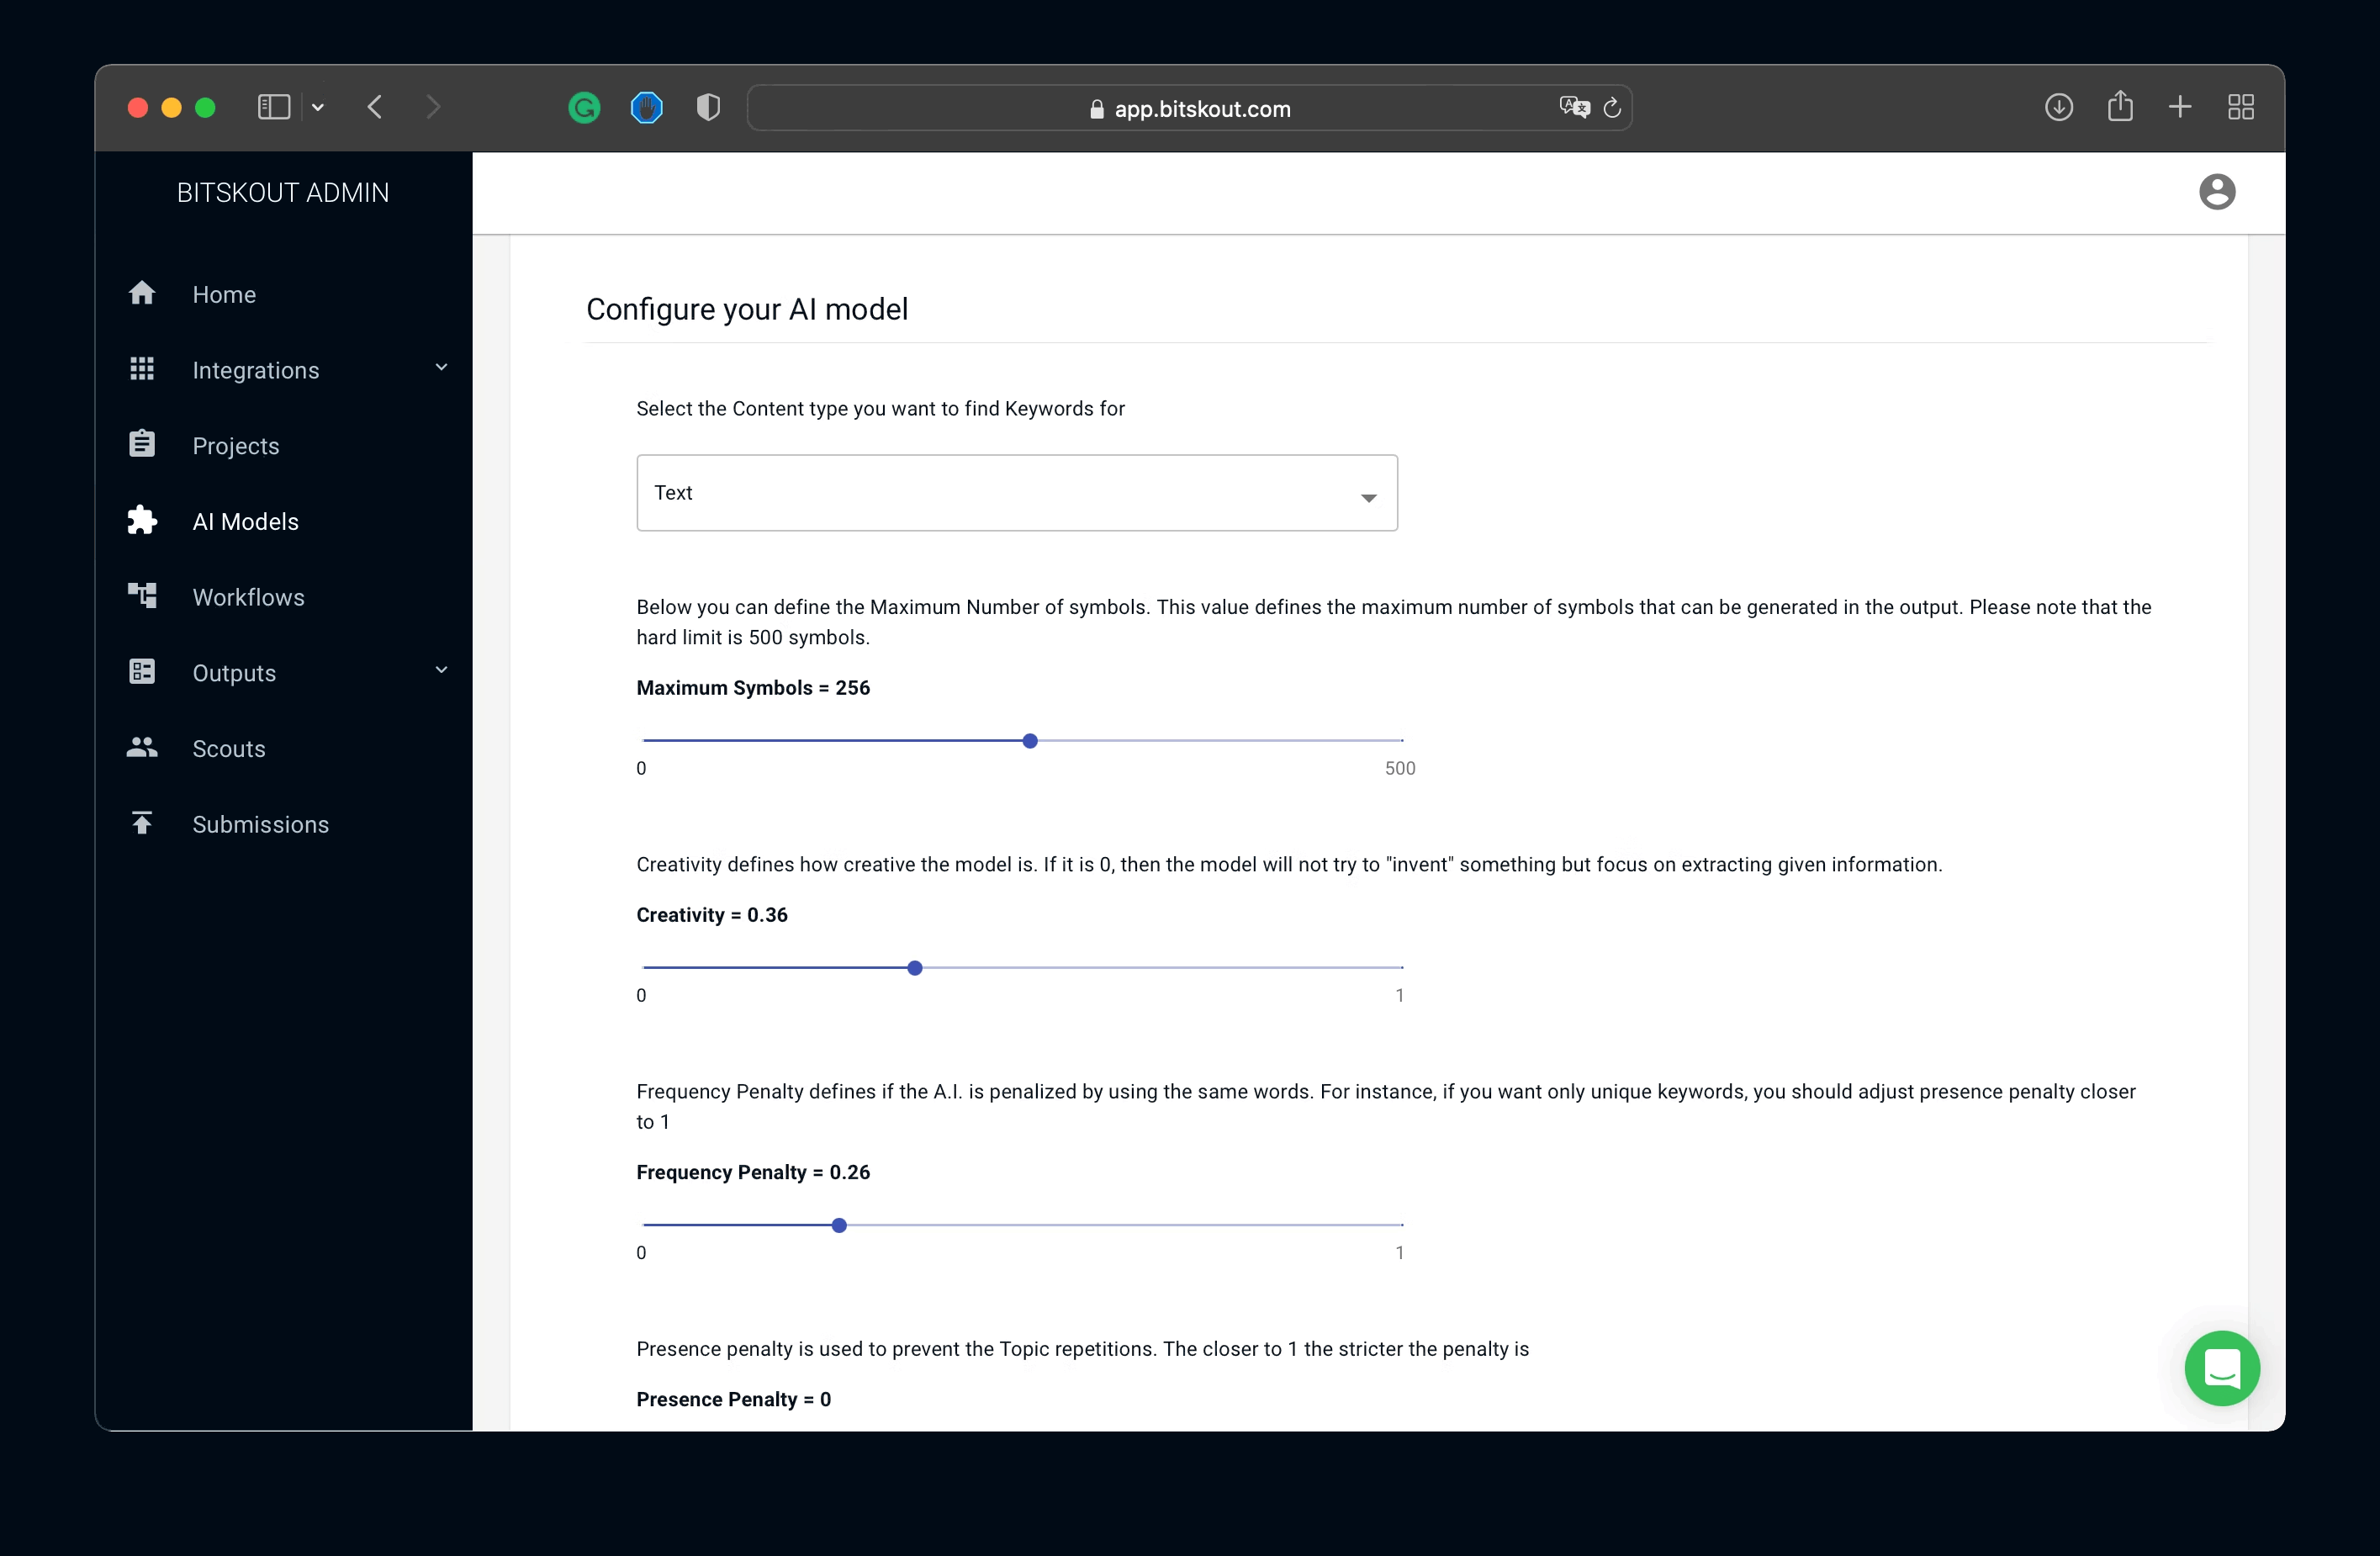This screenshot has width=2380, height=1556.
Task: Click the Creativity slider handle
Action: coord(914,968)
